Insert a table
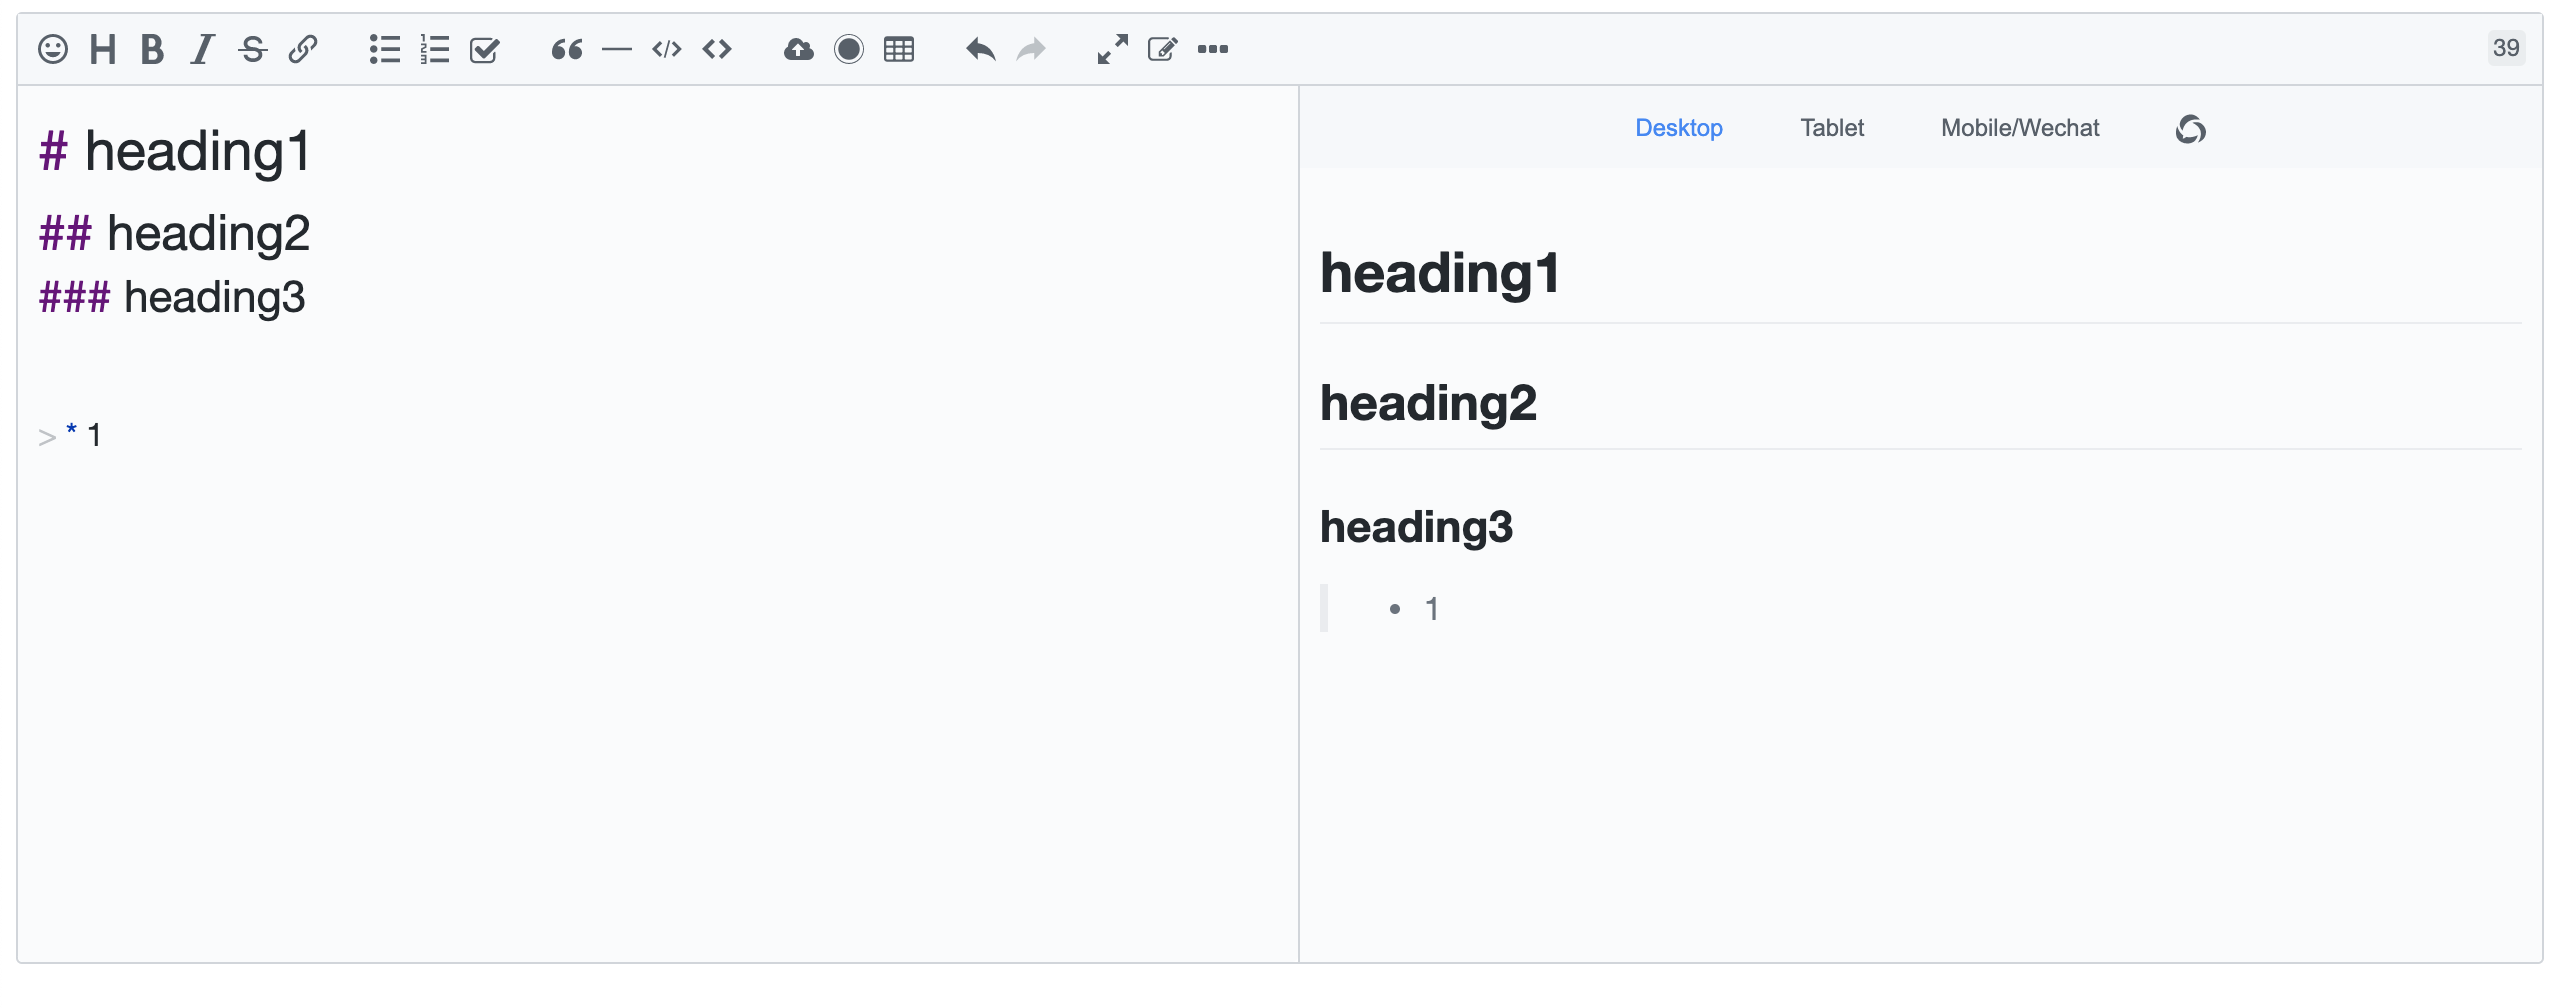Viewport: 2558px width, 1008px height. coord(899,49)
